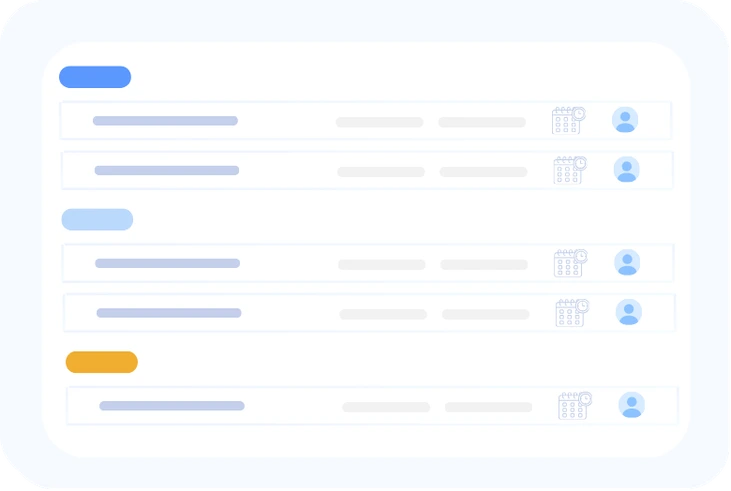Click the calendar icon in the first row
731x491 pixels.
(568, 121)
